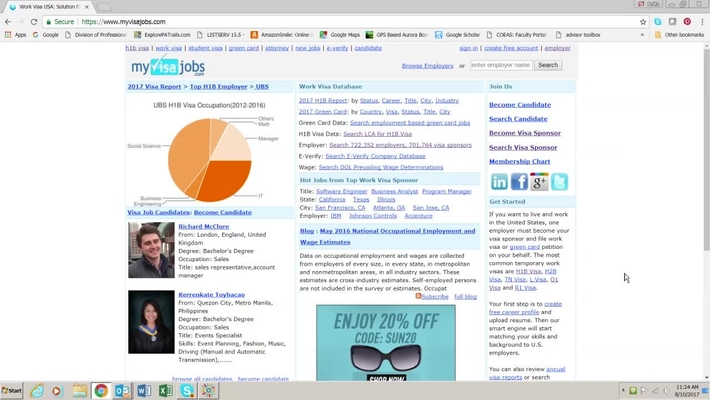Open Membership Chart link
This screenshot has height=400, width=710.
[x=519, y=162]
